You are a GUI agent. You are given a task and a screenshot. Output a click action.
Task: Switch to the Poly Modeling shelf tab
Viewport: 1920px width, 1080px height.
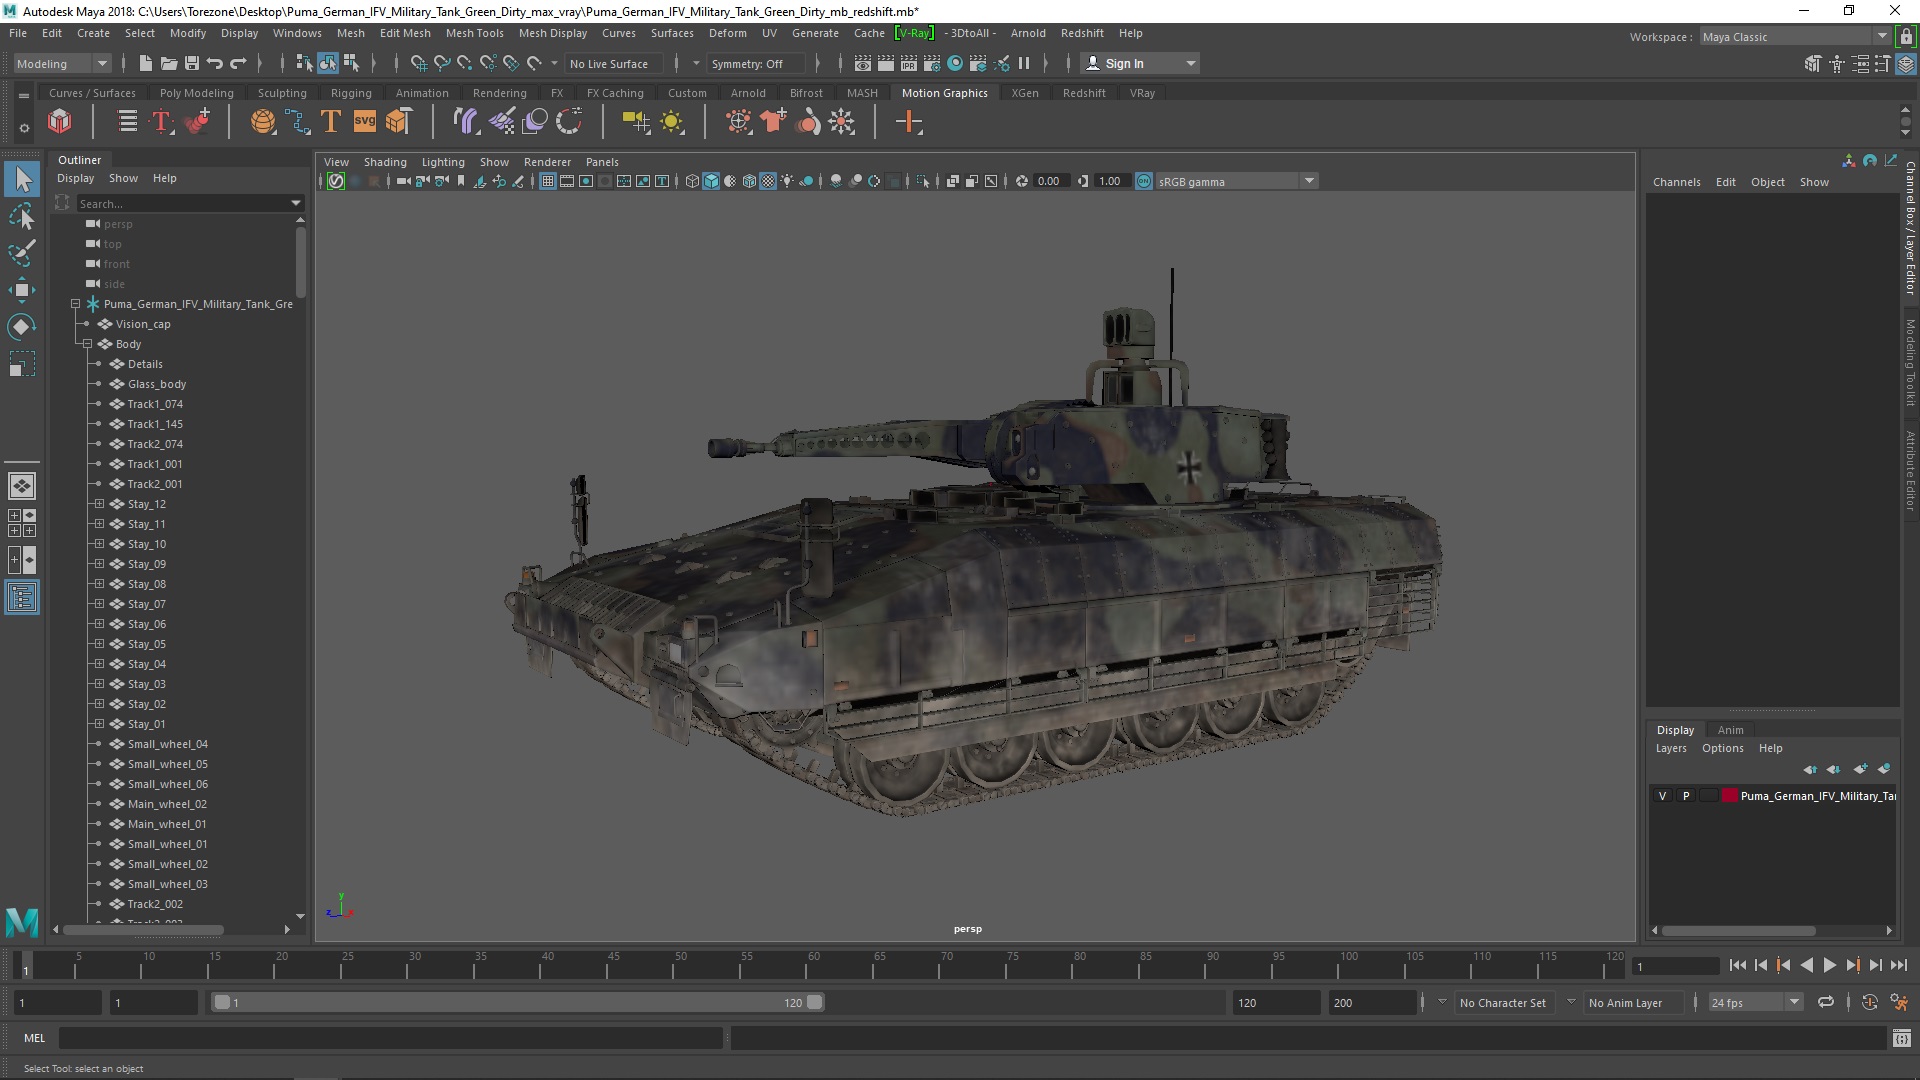point(196,93)
